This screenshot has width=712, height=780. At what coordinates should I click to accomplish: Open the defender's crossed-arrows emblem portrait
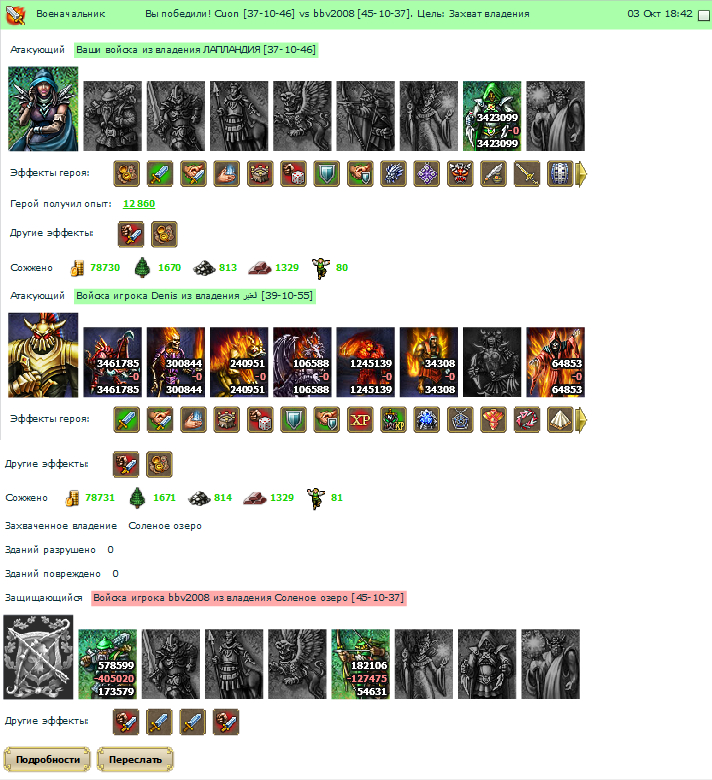point(38,657)
